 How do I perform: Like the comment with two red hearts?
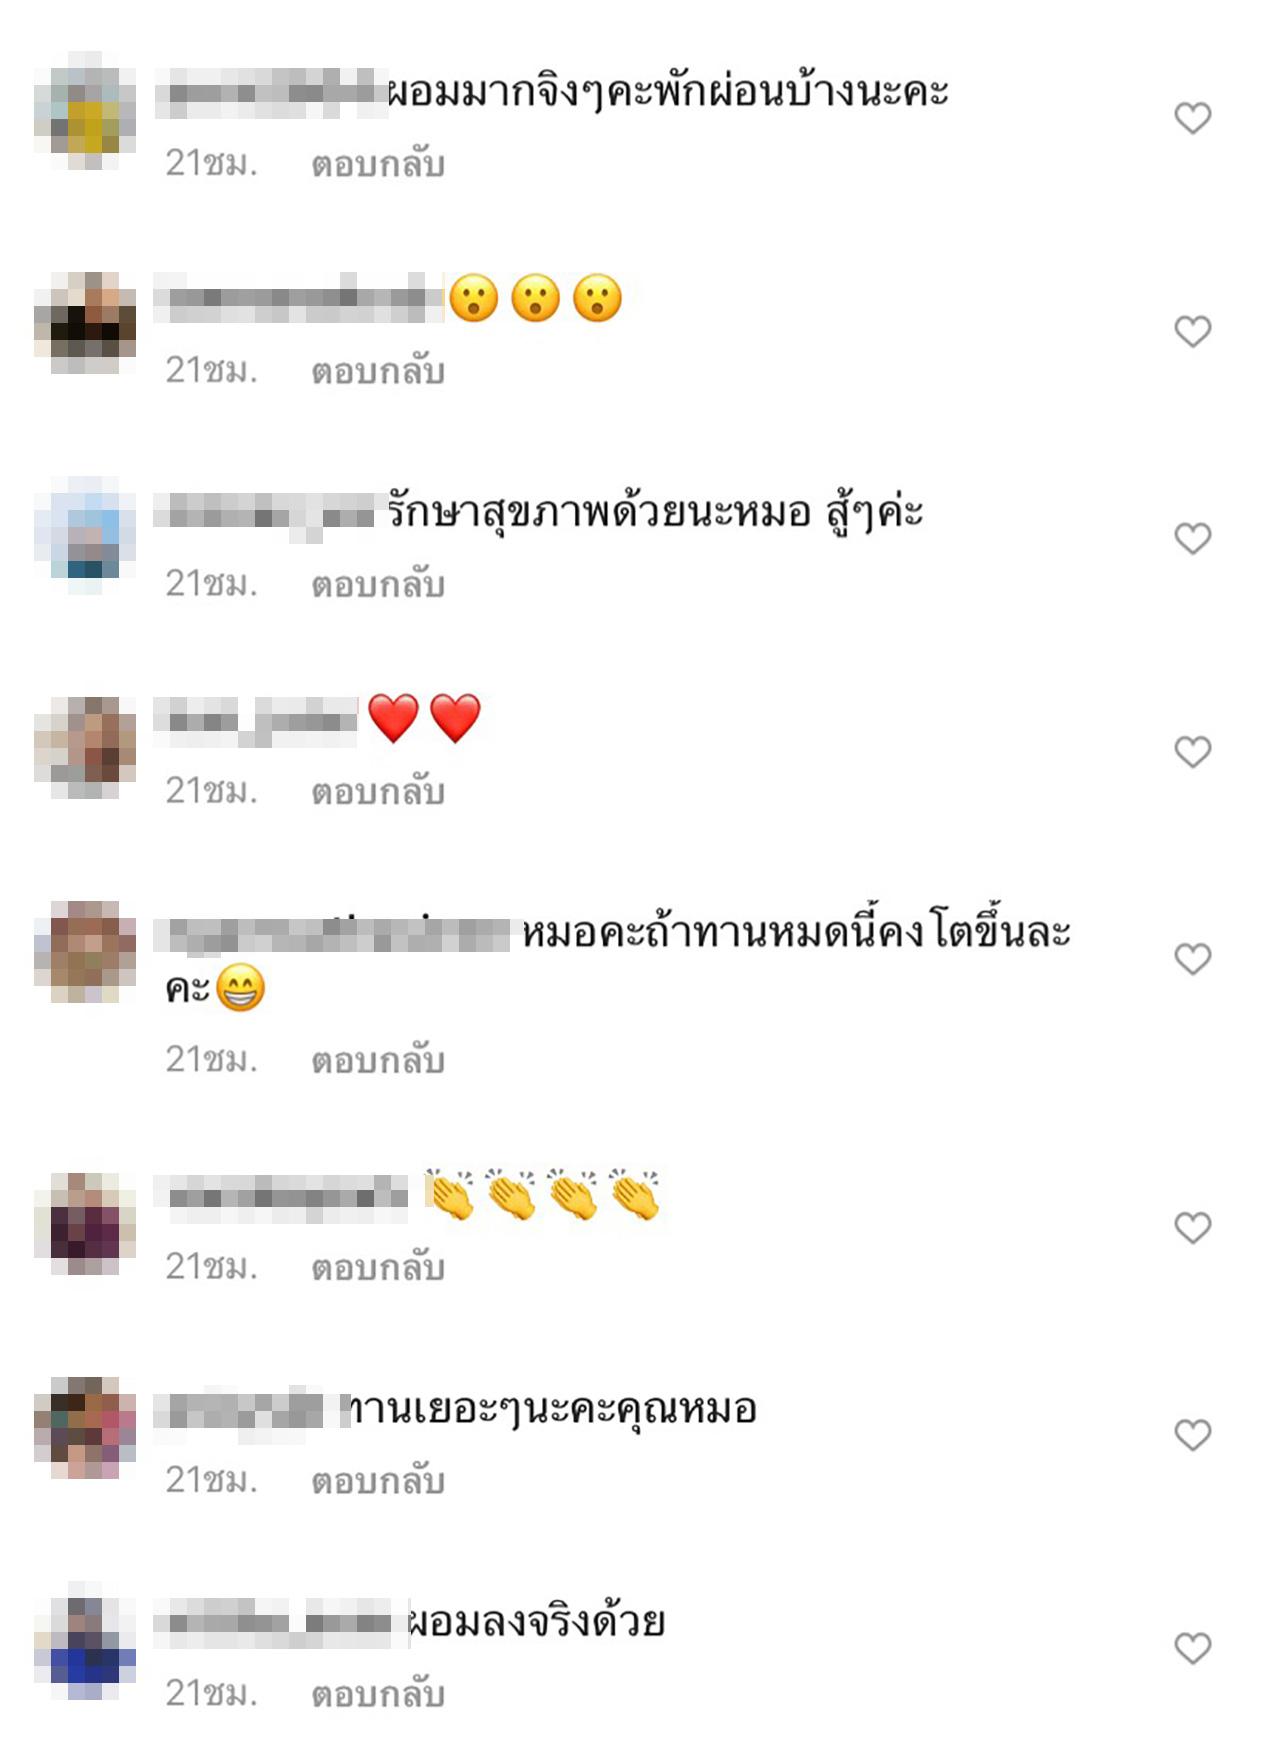tap(1192, 751)
